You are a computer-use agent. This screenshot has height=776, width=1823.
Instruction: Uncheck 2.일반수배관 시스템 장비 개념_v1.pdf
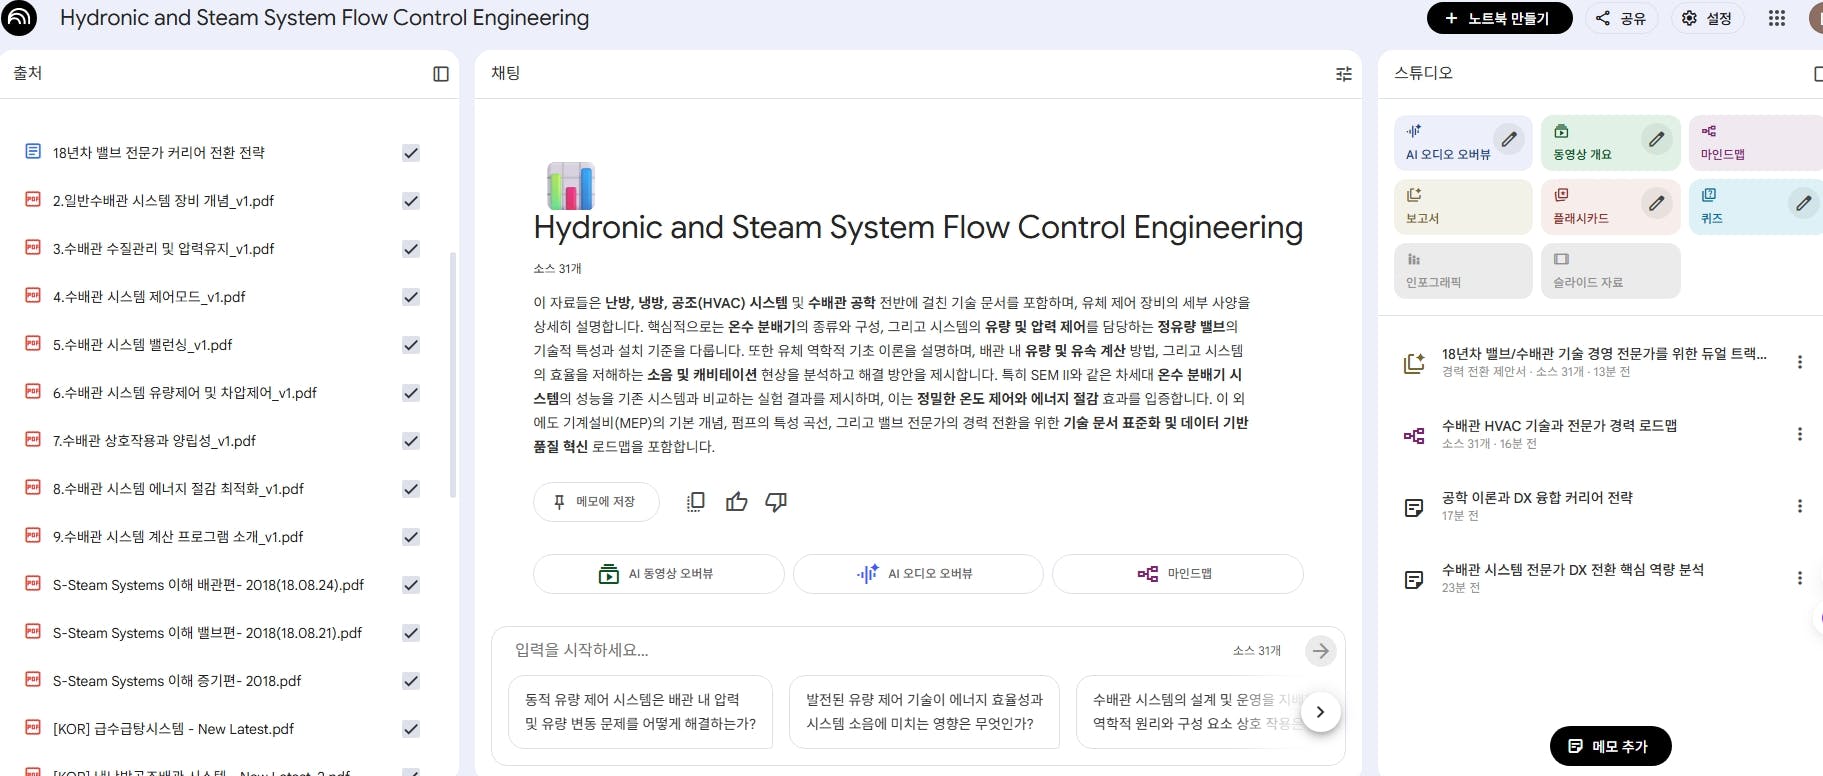tap(411, 201)
